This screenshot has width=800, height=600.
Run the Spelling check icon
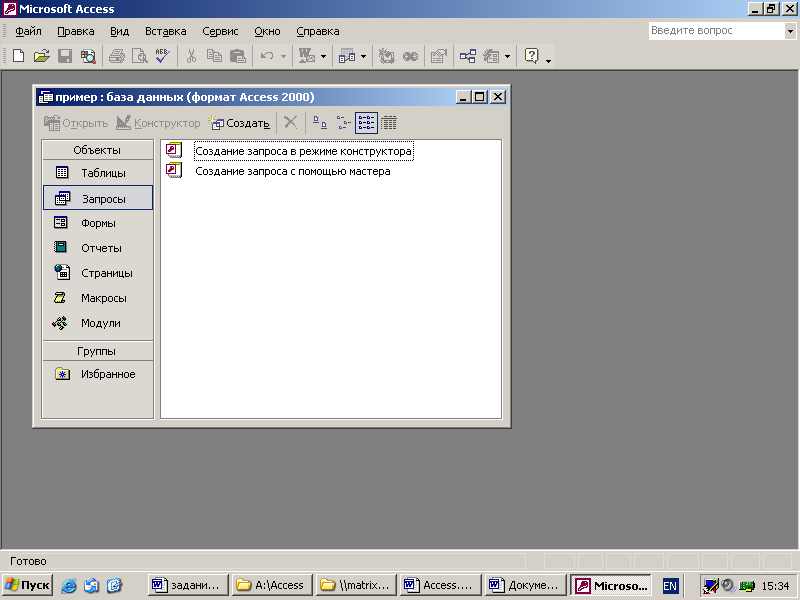(x=163, y=56)
